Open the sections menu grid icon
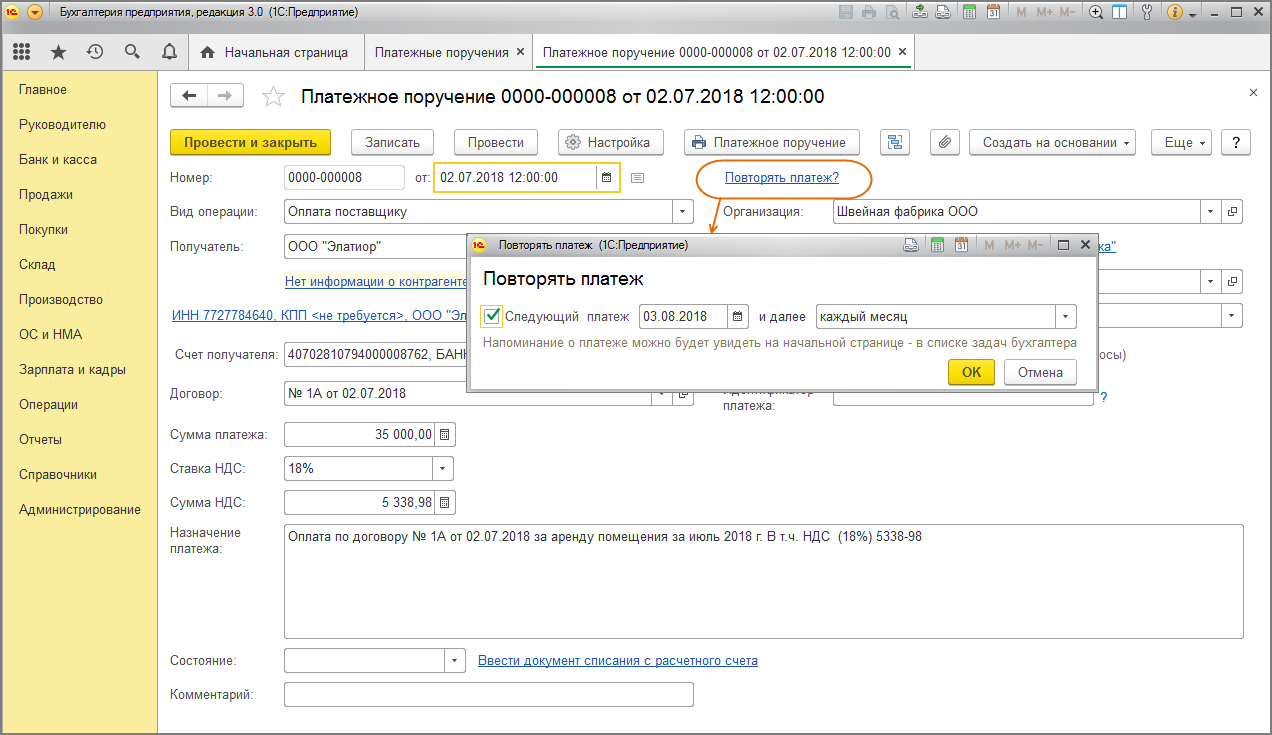 pos(22,52)
